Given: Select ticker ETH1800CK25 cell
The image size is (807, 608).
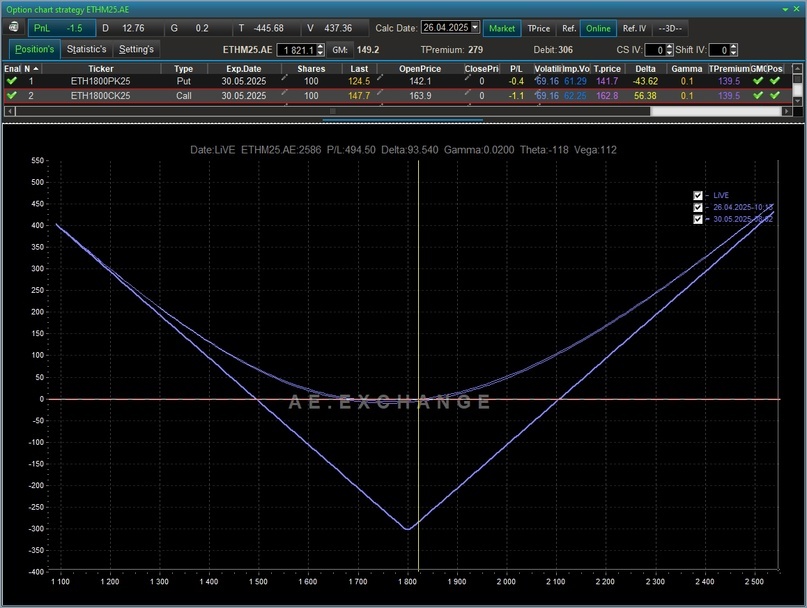Looking at the screenshot, I should pyautogui.click(x=101, y=95).
